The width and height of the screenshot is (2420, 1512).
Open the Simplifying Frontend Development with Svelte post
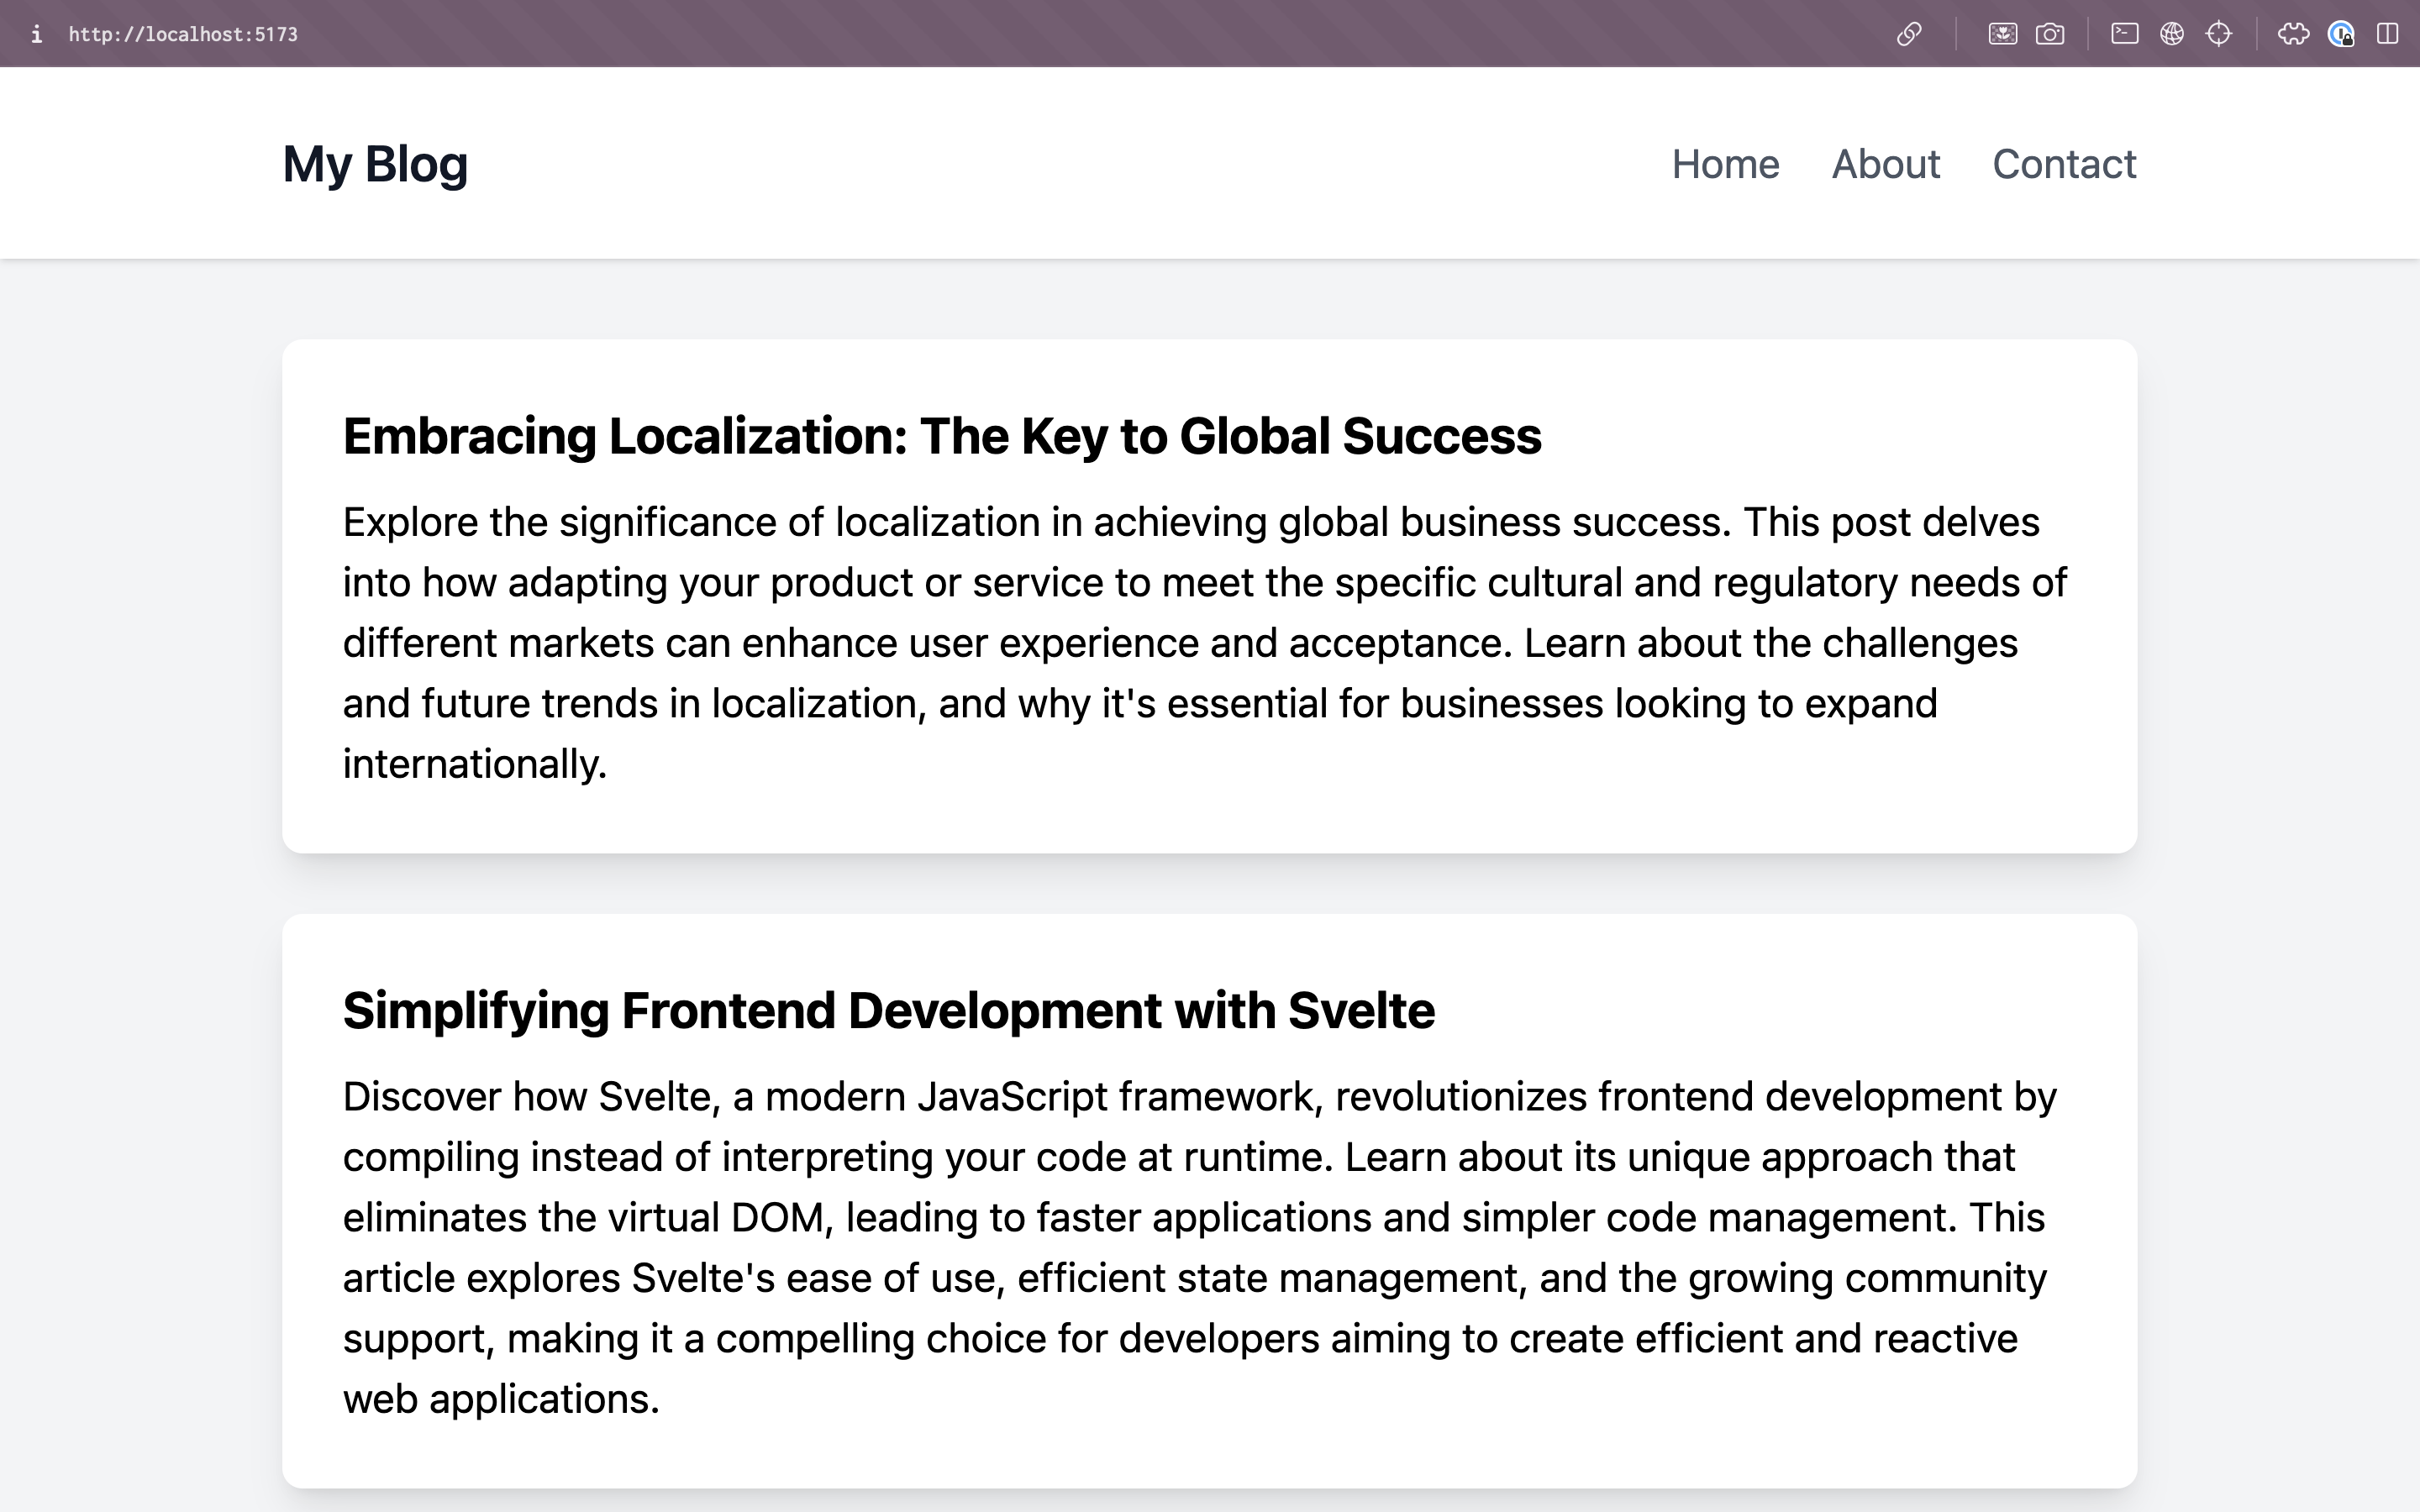tap(888, 1009)
